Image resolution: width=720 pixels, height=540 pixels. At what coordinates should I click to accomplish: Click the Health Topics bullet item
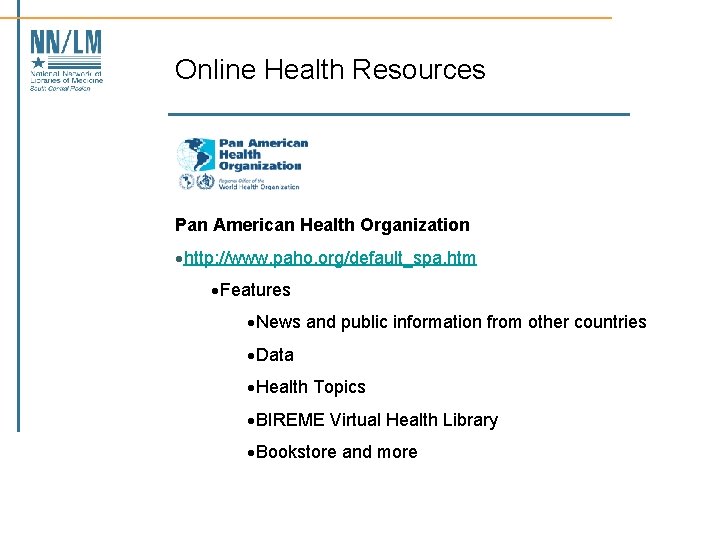(310, 387)
